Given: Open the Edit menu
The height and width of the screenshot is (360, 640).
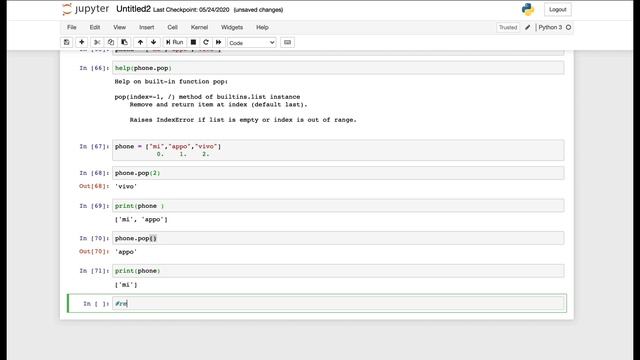Looking at the screenshot, I should point(95,27).
